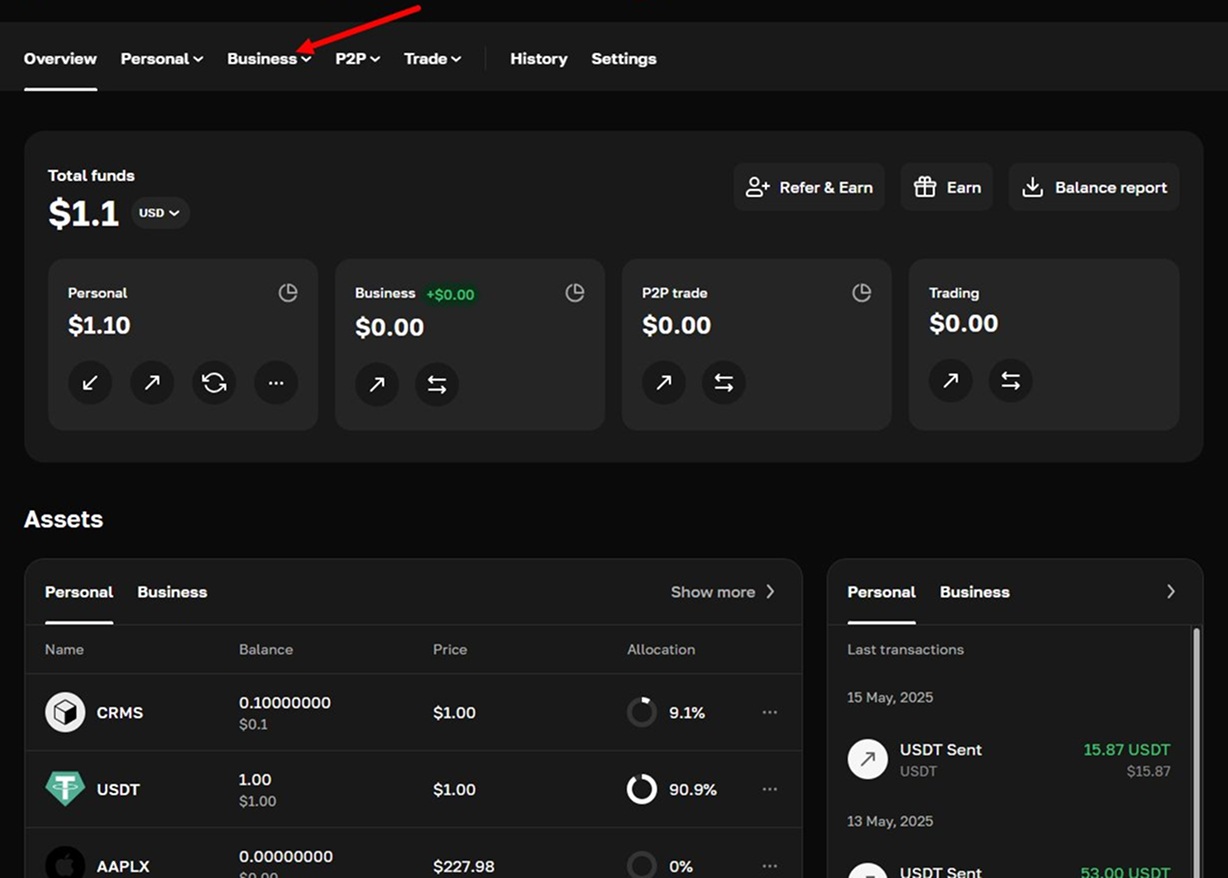Expand the Business menu in navigation

click(x=268, y=59)
